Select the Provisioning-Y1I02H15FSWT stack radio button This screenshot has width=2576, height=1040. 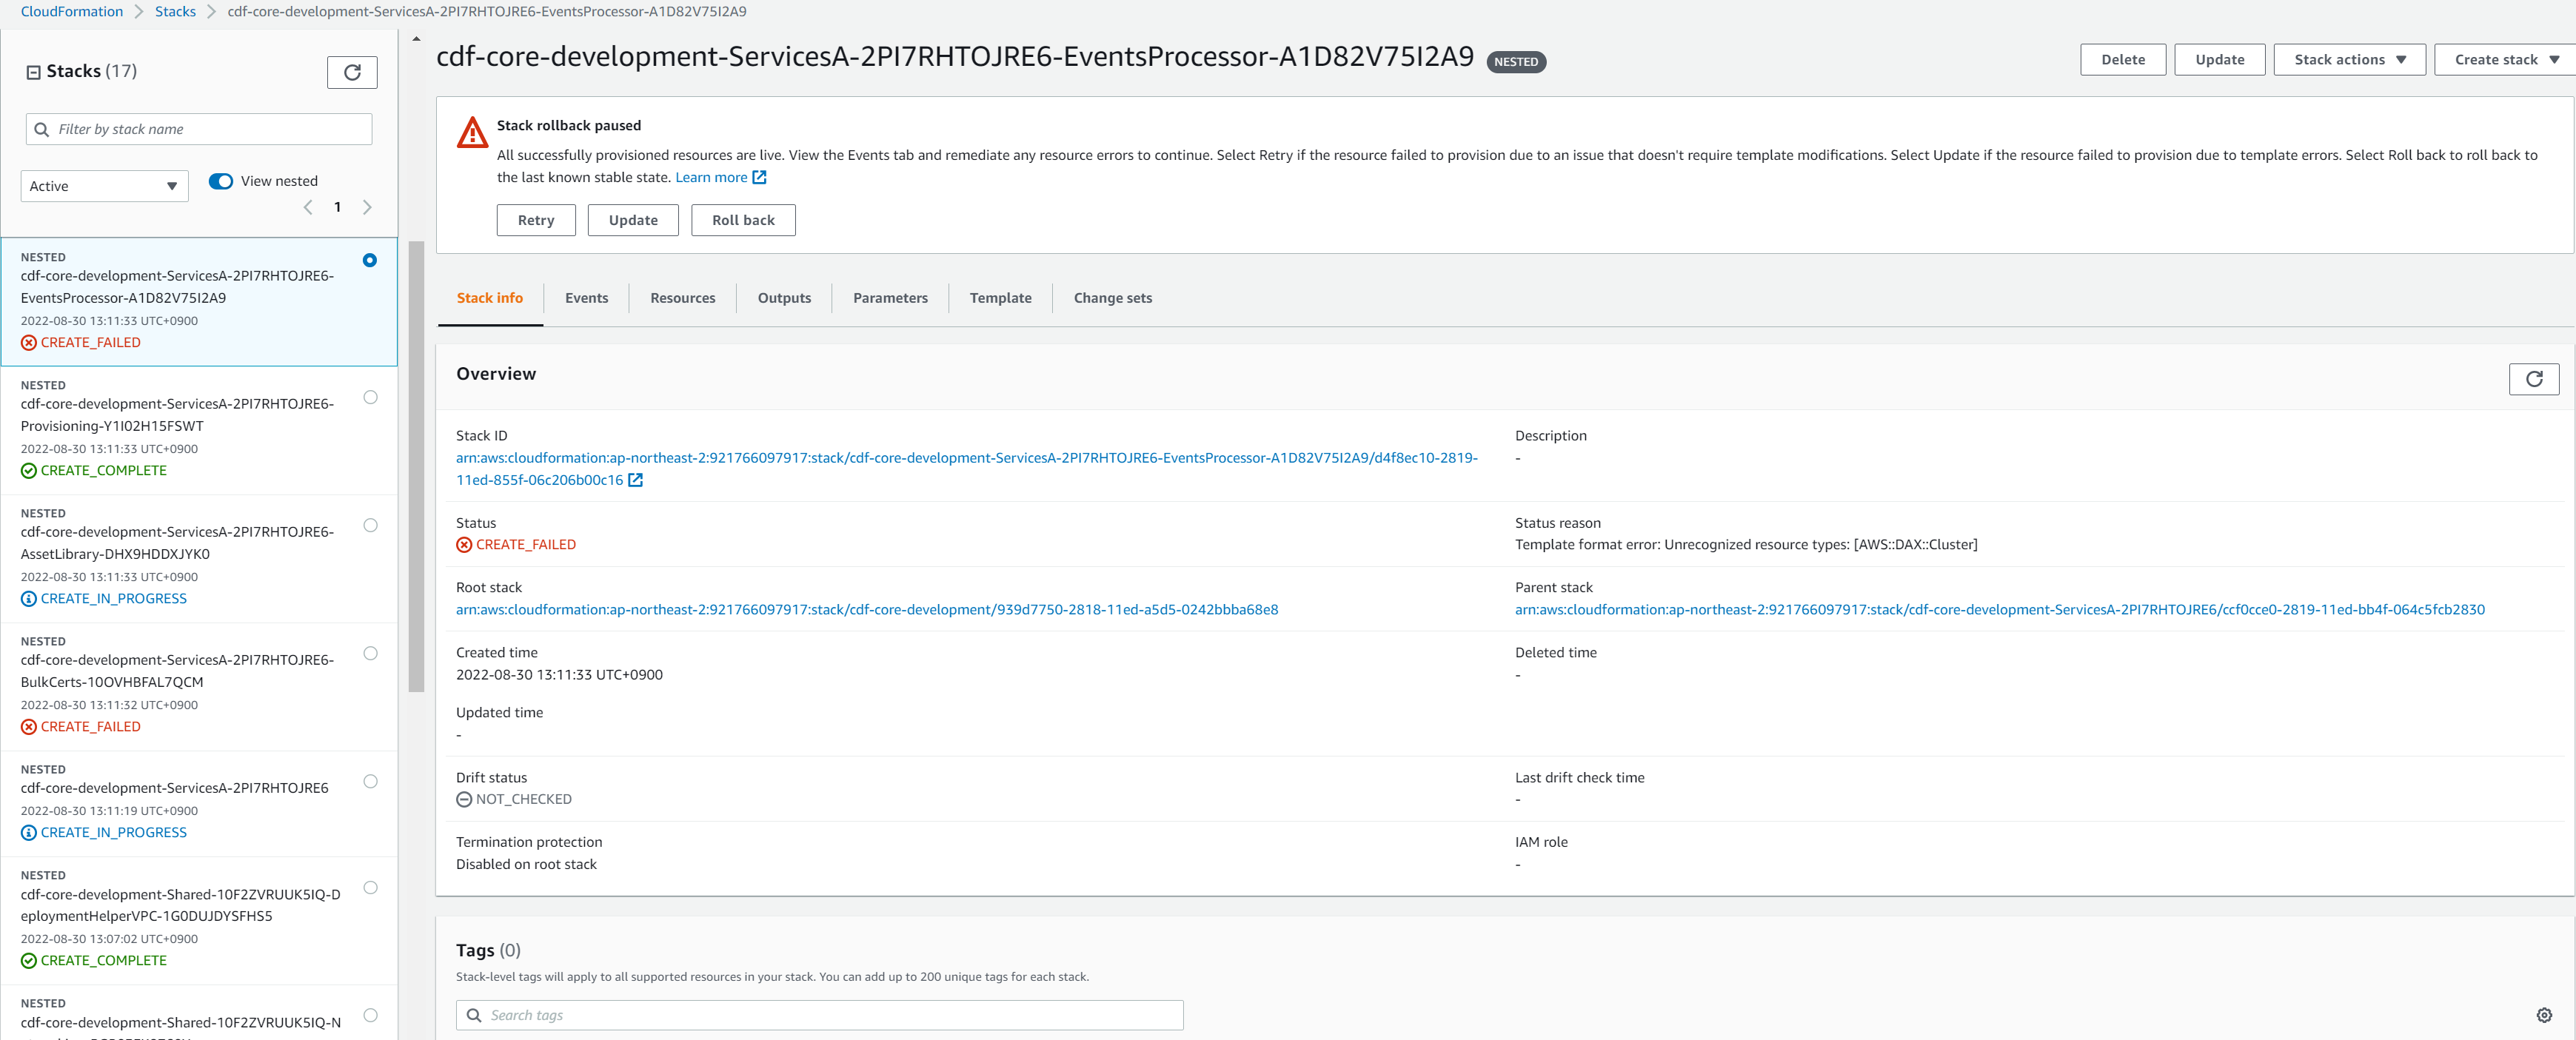371,397
